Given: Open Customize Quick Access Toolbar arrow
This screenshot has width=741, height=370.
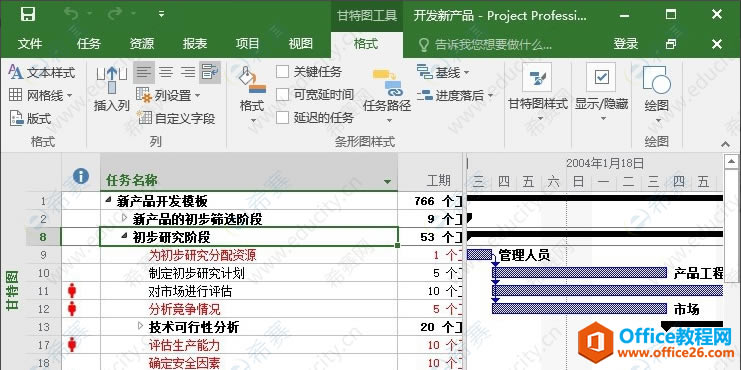Looking at the screenshot, I should coord(161,15).
